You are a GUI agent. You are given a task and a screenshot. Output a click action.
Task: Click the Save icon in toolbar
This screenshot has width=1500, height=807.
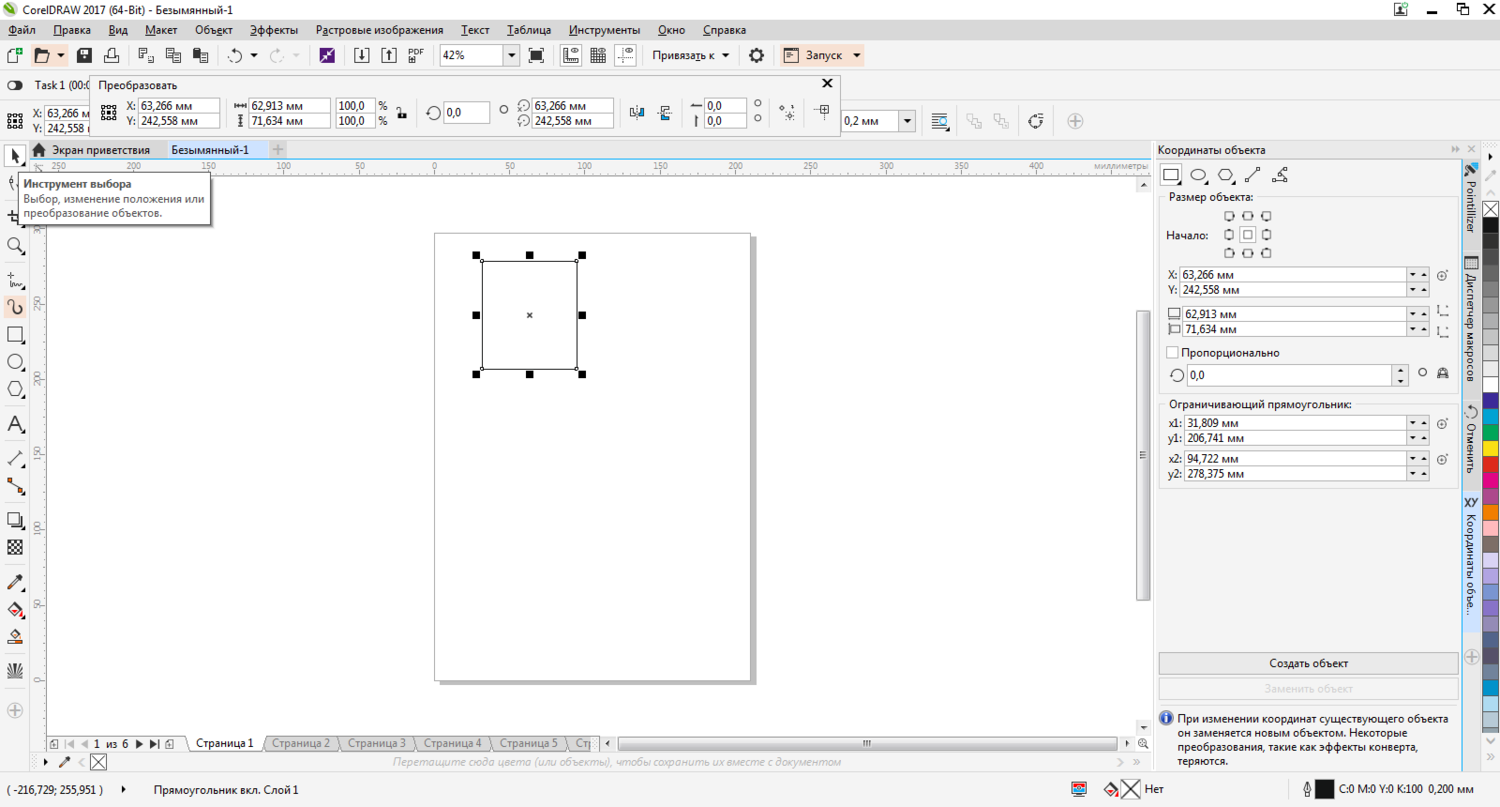pyautogui.click(x=84, y=56)
